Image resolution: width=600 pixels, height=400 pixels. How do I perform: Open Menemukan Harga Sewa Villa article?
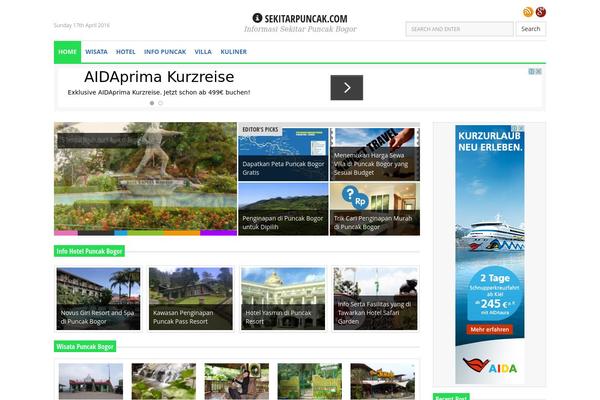point(375,154)
